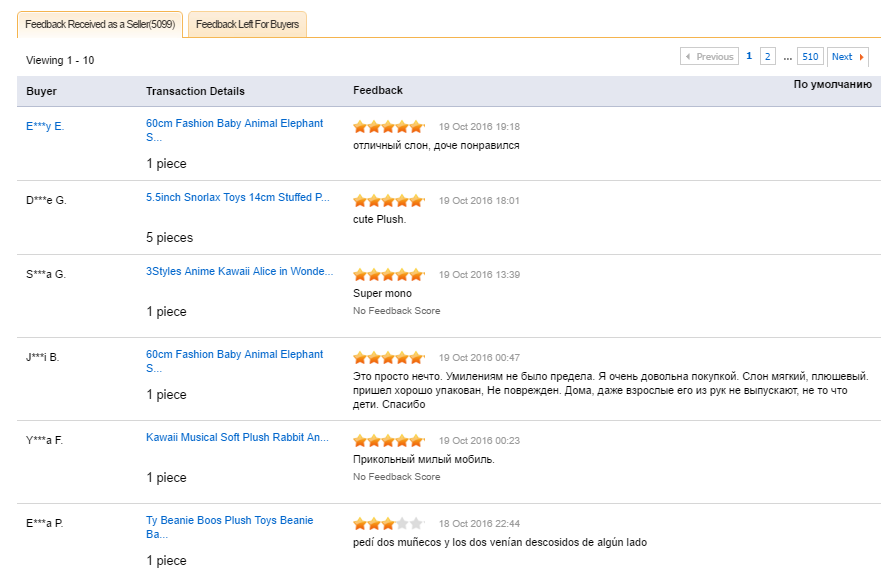The width and height of the screenshot is (884, 568).
Task: Open buyer E***y E. profile link
Action: 45,126
